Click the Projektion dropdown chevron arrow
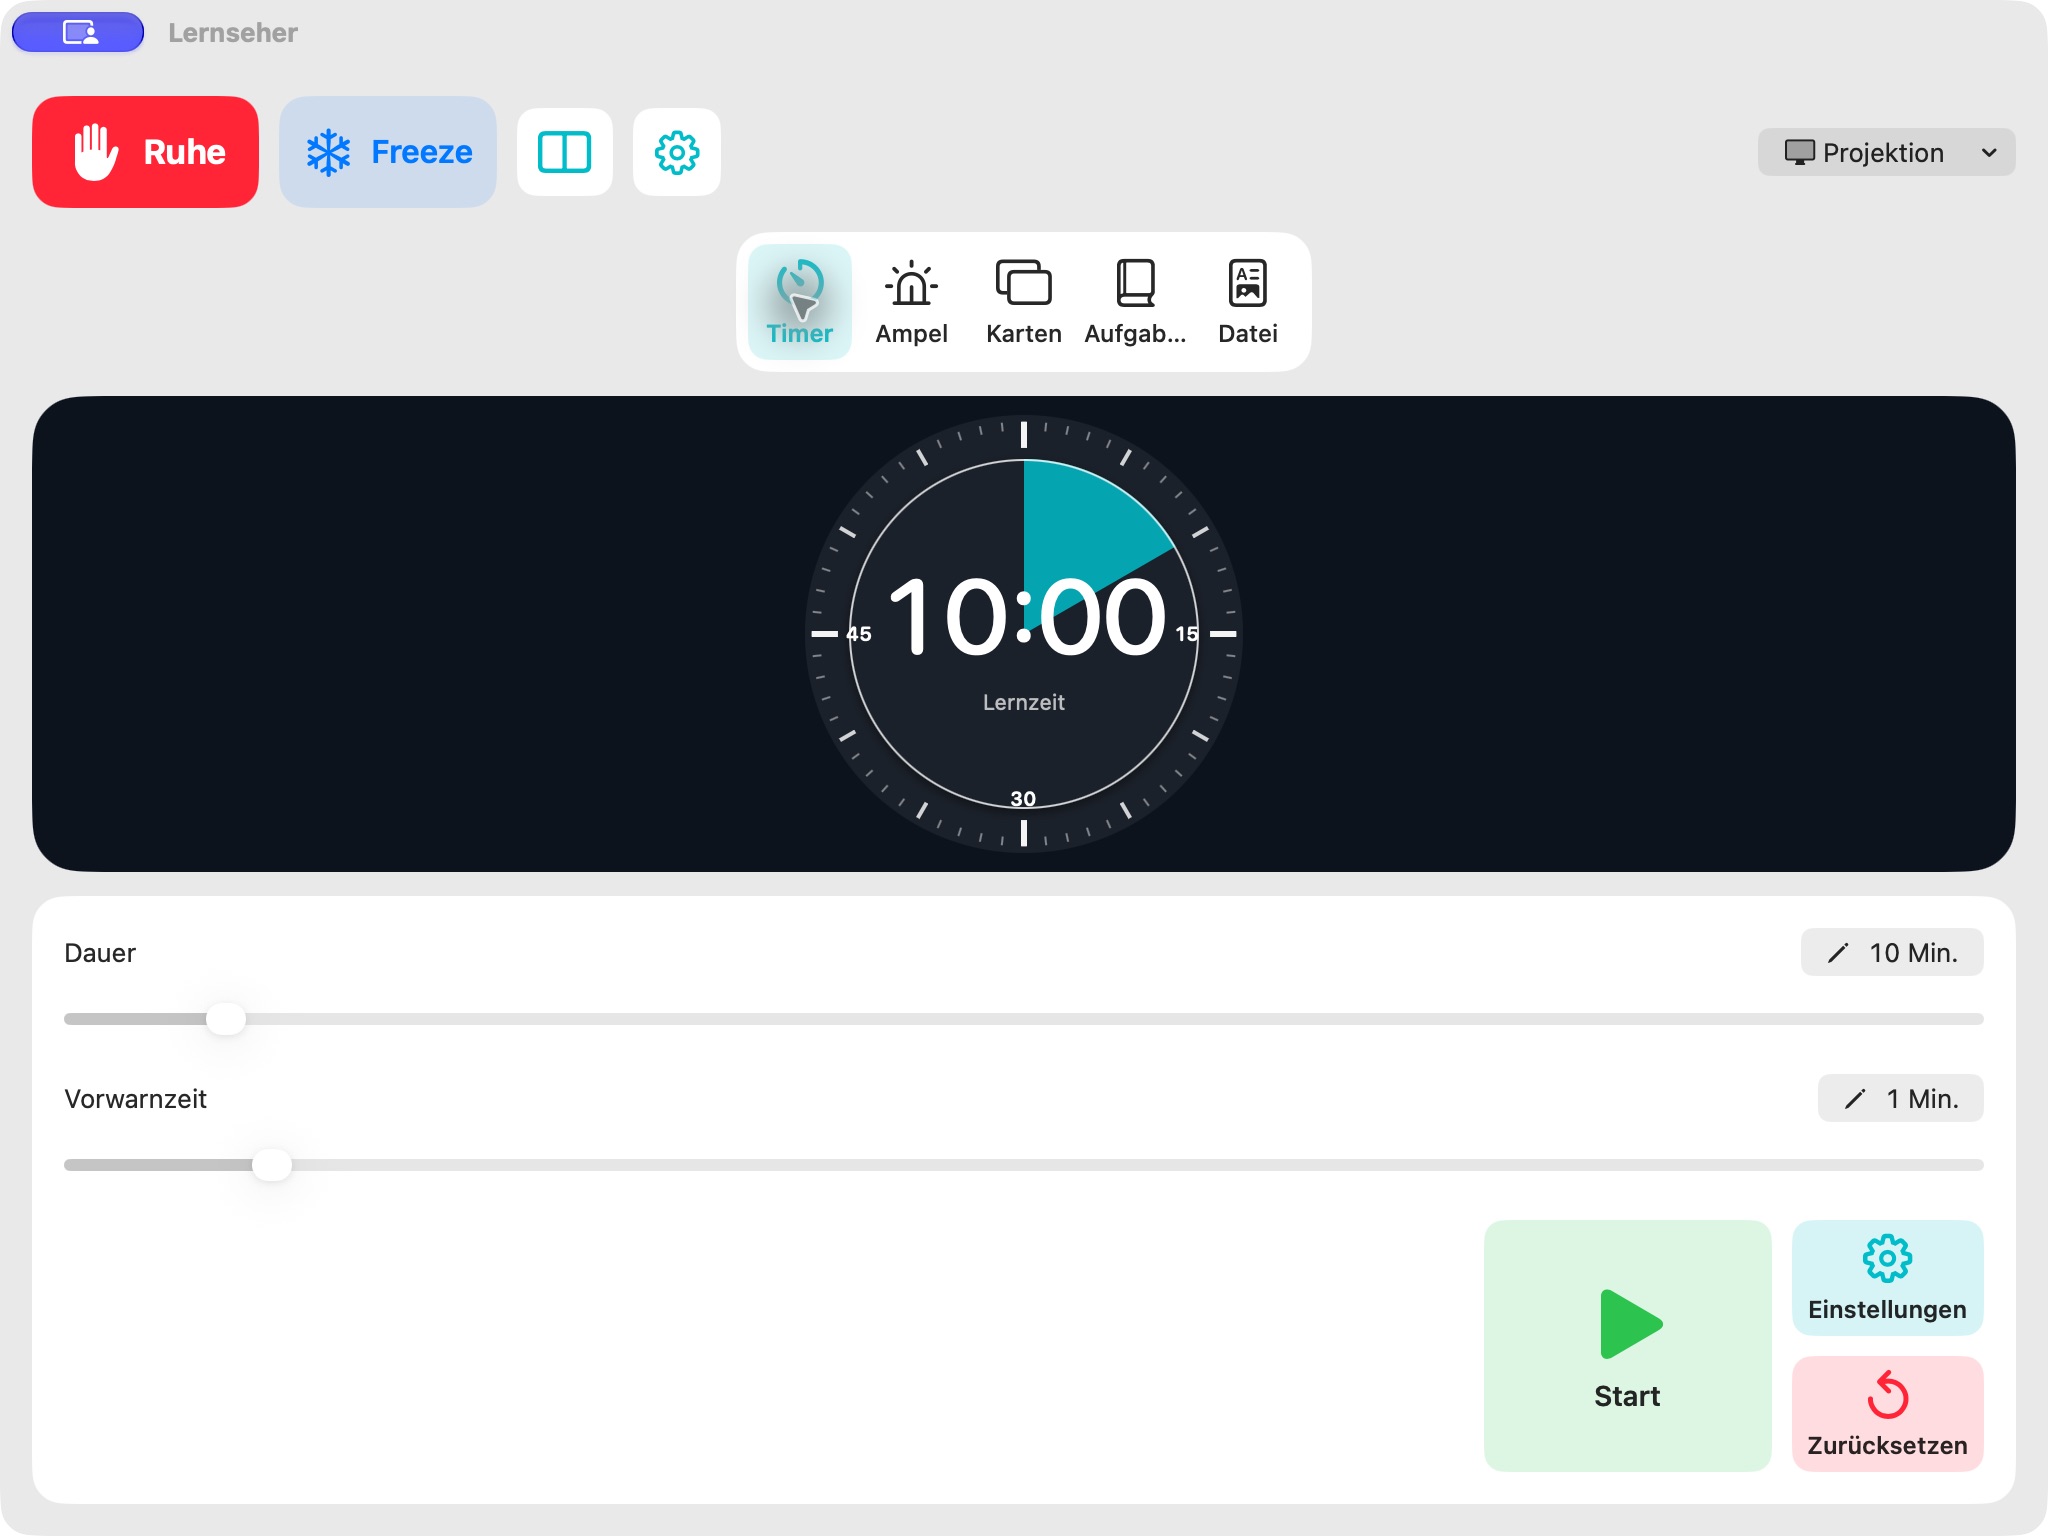This screenshot has width=2048, height=1536. click(x=1989, y=153)
